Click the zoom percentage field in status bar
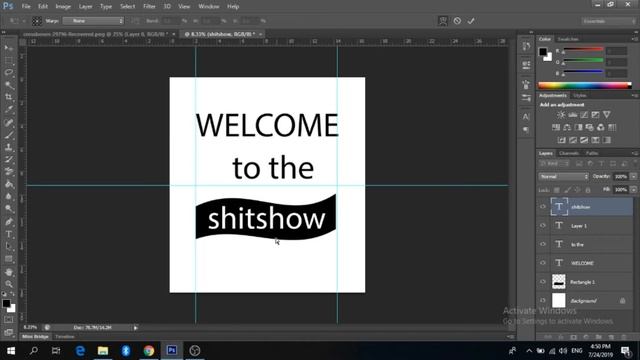This screenshot has height=360, width=640. click(30, 327)
